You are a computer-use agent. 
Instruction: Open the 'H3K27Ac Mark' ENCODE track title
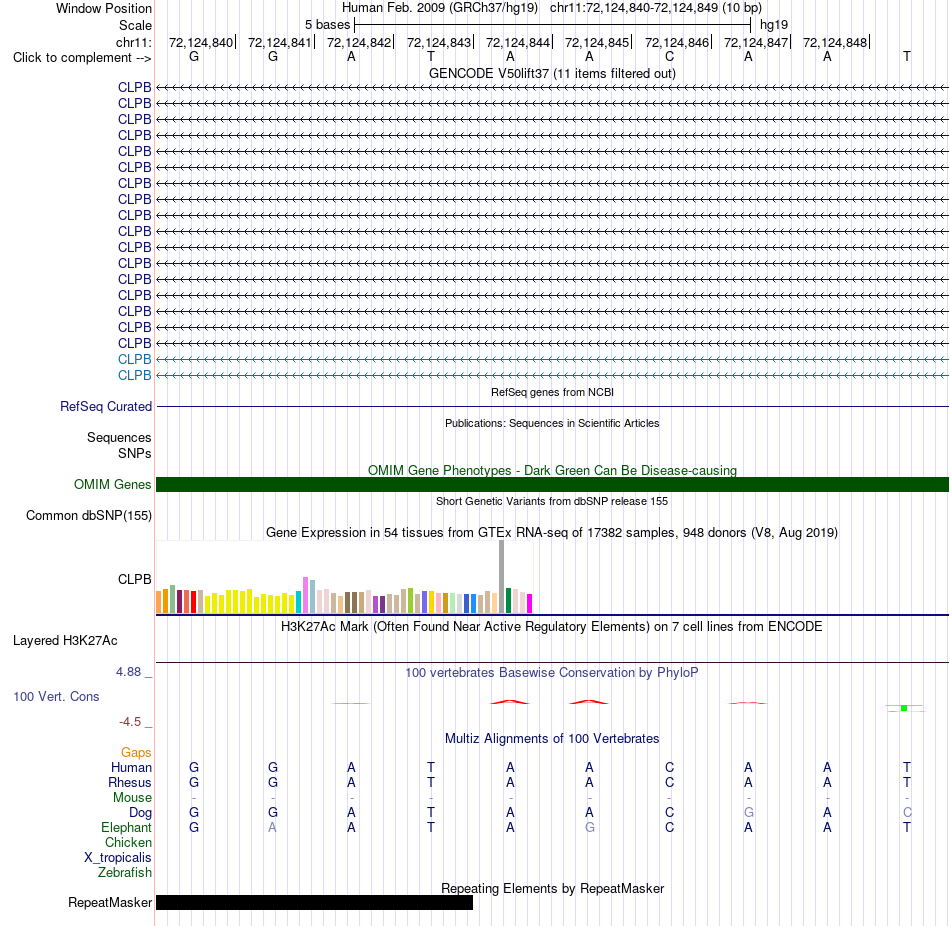tap(552, 627)
